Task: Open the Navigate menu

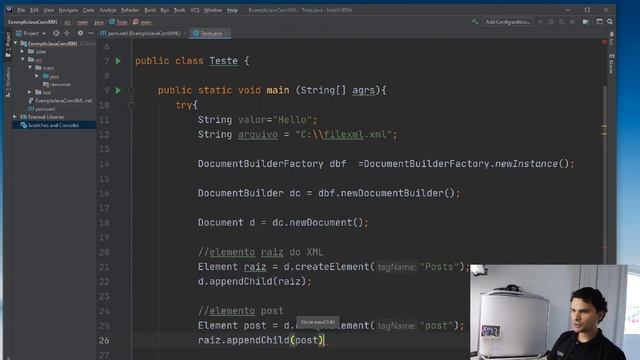Action: coord(68,10)
